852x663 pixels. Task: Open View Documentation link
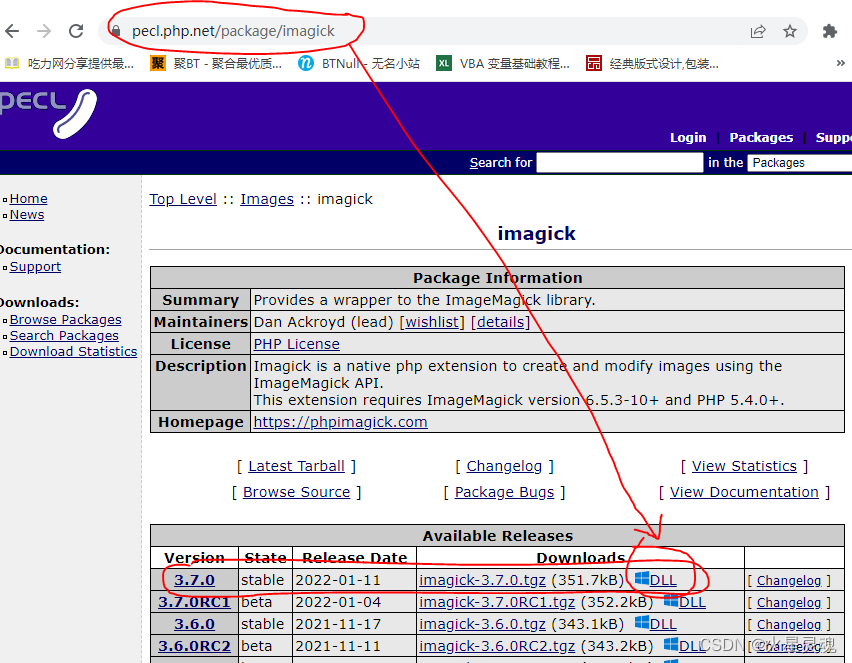744,492
